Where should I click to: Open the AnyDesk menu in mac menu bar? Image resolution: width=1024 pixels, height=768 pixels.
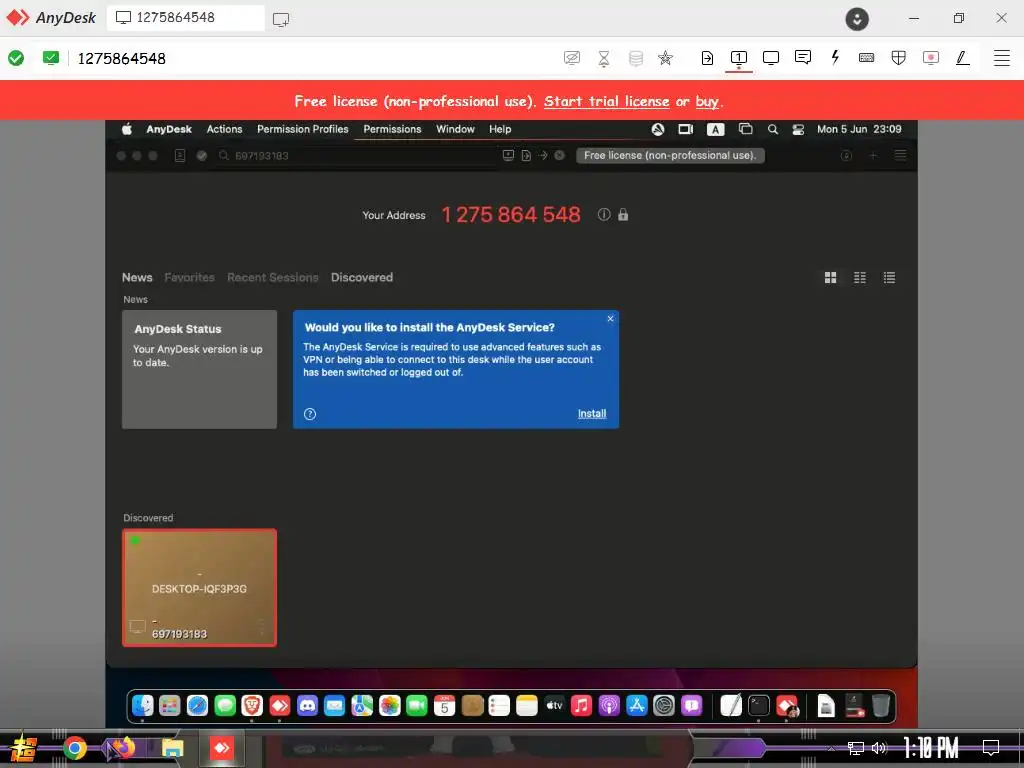[x=168, y=129]
